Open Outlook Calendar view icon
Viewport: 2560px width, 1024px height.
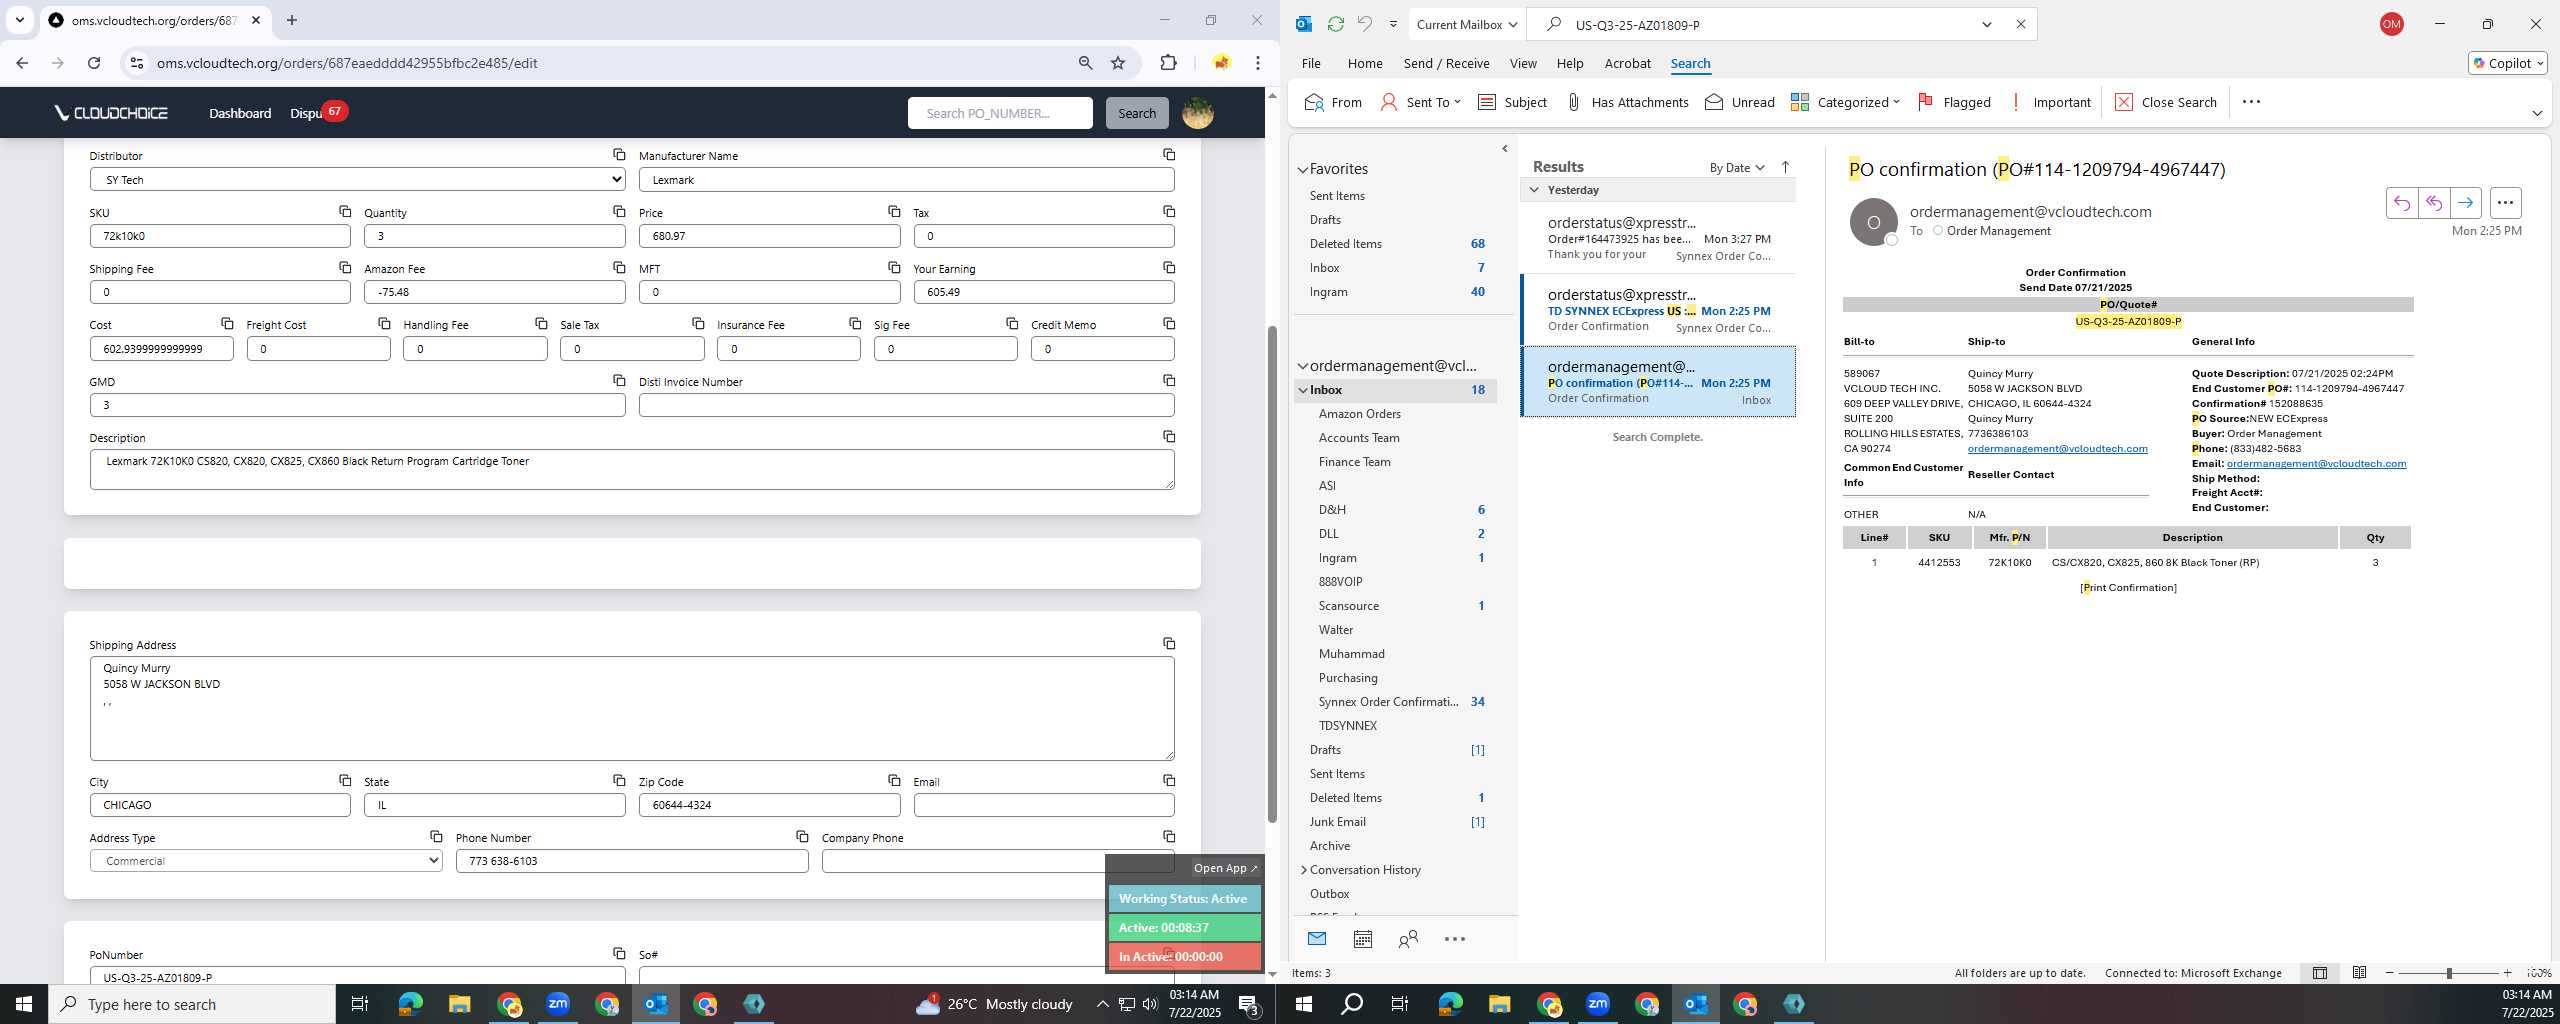1362,939
